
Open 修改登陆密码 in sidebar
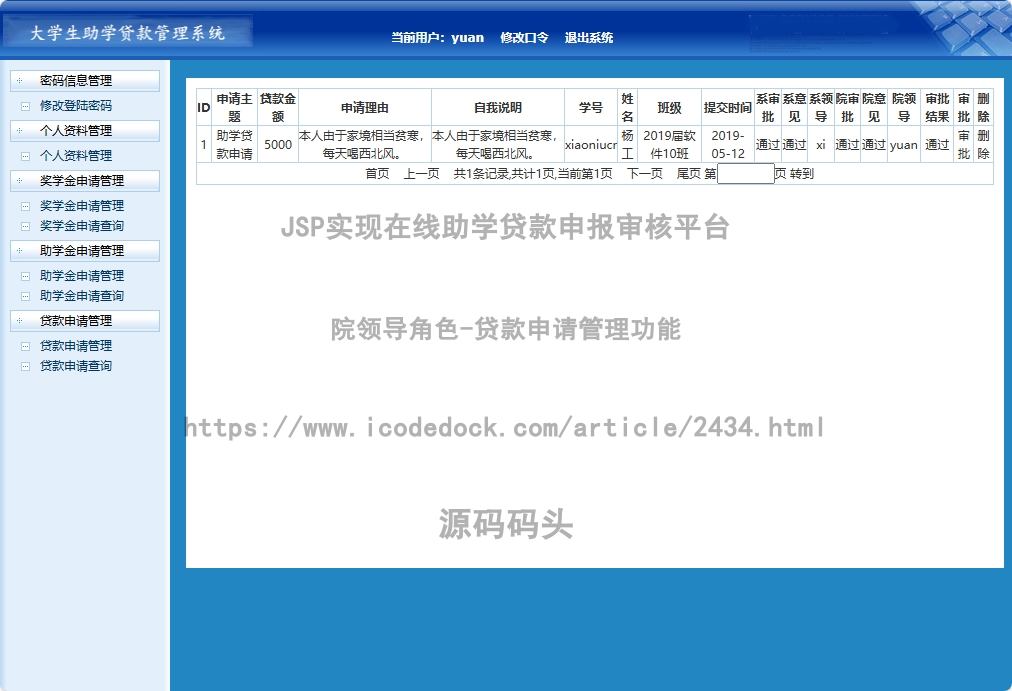(76, 105)
